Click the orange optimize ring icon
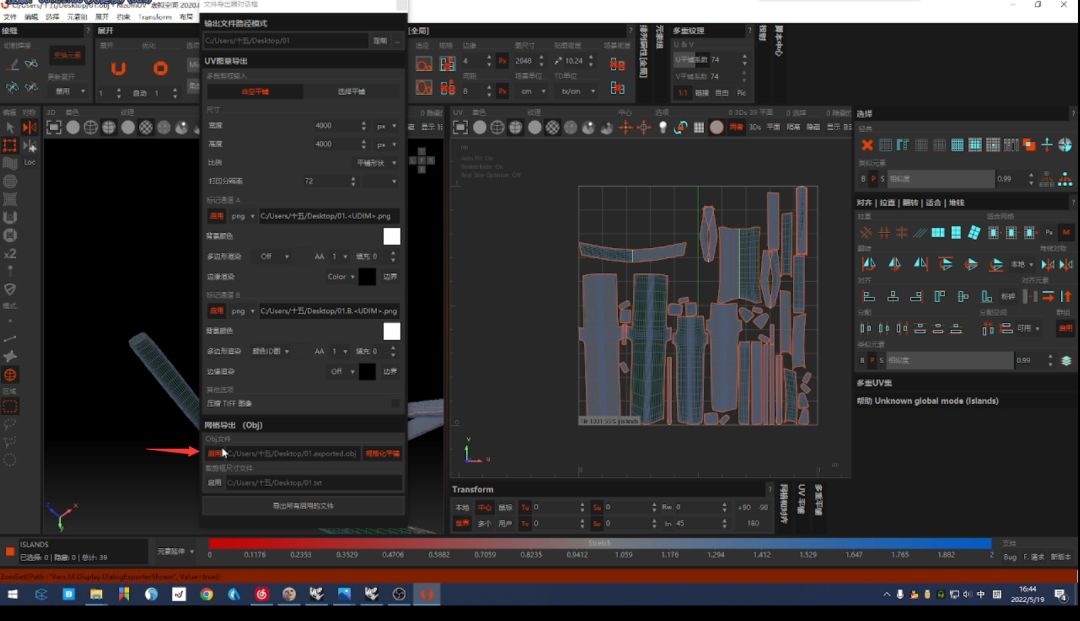This screenshot has width=1080, height=621. (x=160, y=68)
